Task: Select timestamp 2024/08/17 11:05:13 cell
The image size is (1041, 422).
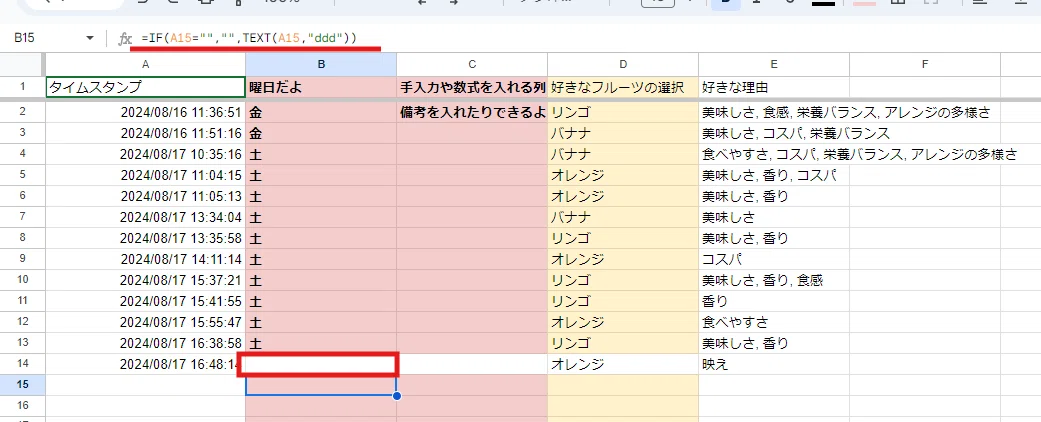Action: (x=145, y=196)
